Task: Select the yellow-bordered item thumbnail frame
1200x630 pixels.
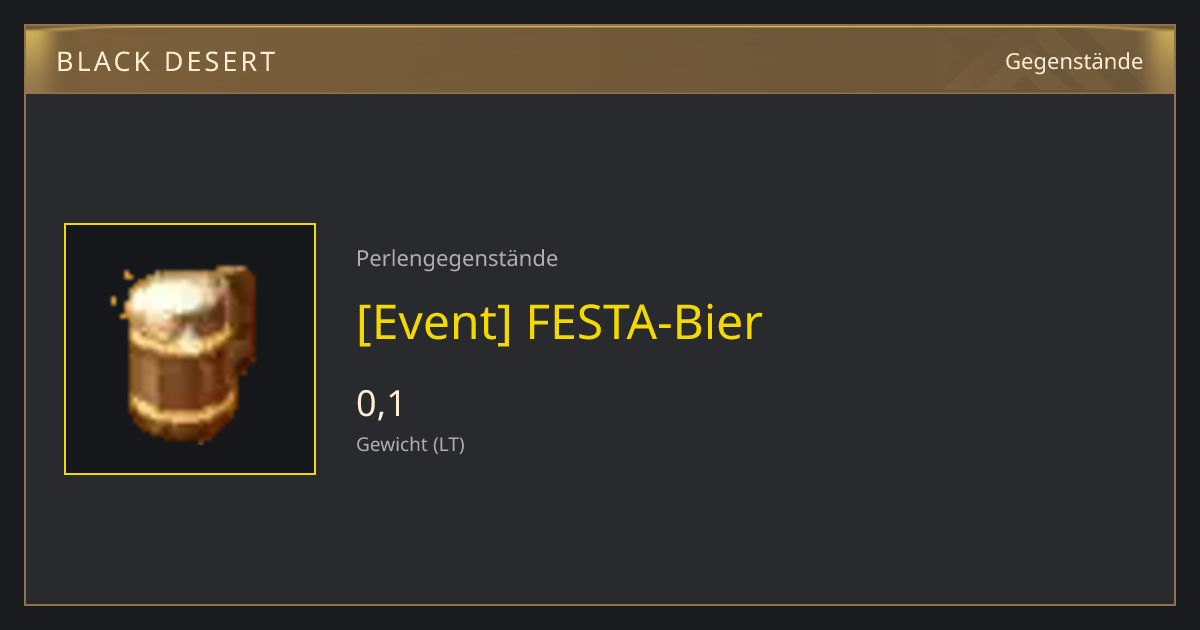Action: pos(190,349)
